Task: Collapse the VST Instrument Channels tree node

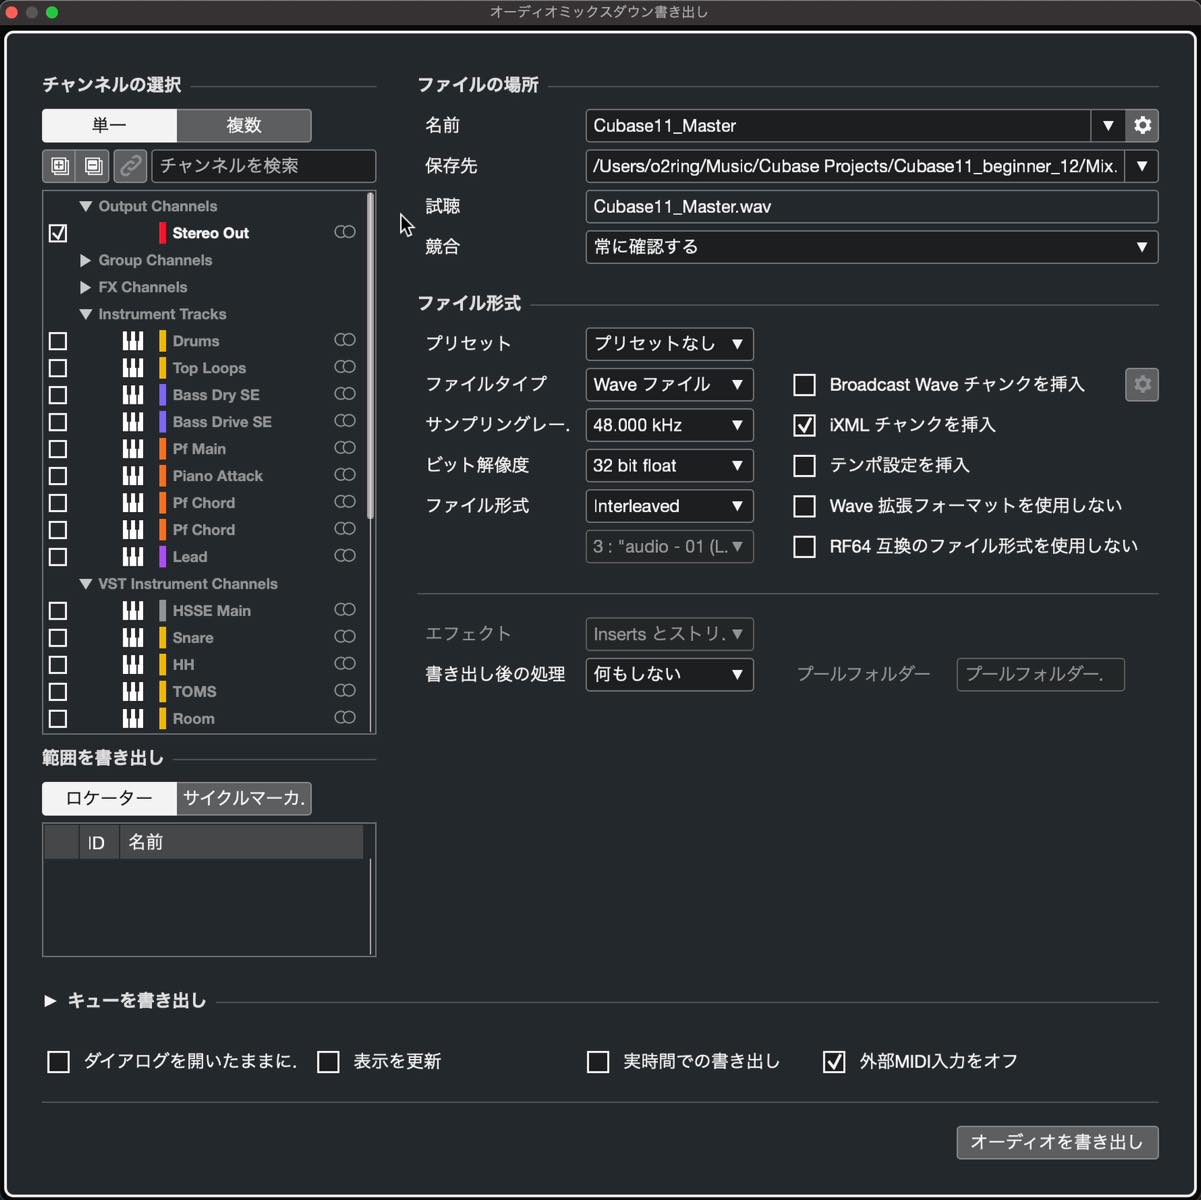Action: tap(86, 584)
